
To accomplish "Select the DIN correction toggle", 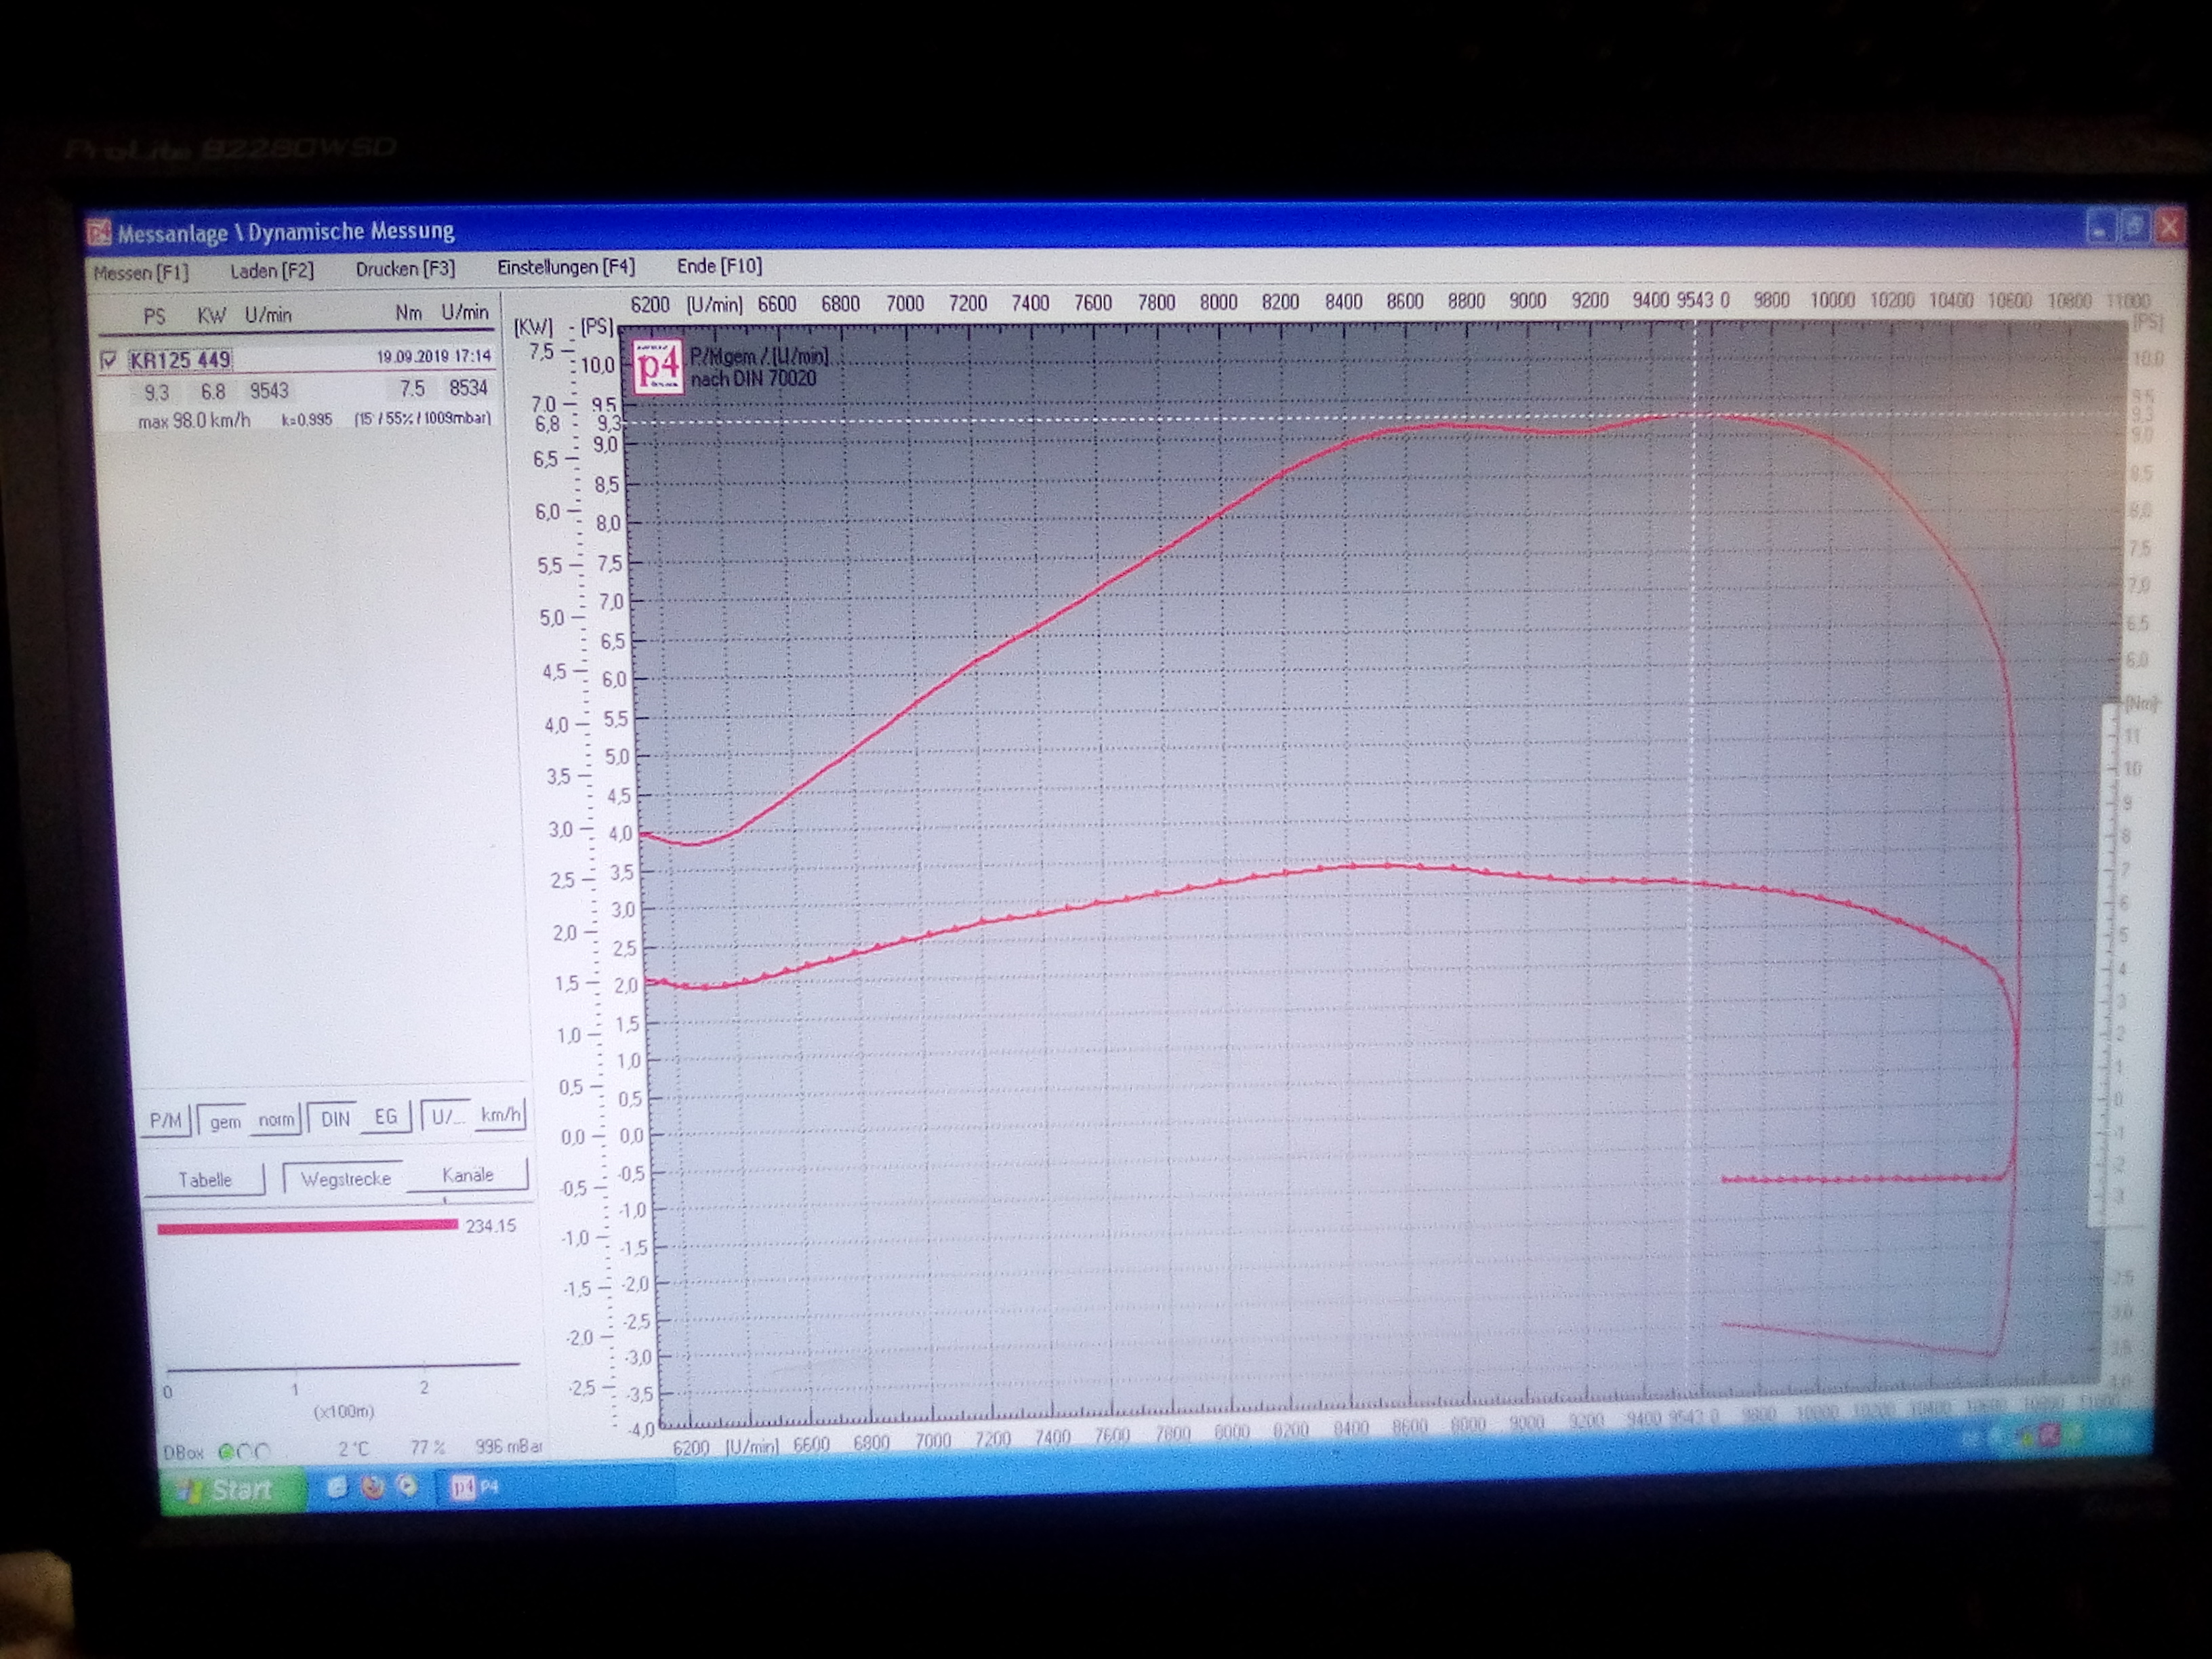I will click(x=335, y=1119).
